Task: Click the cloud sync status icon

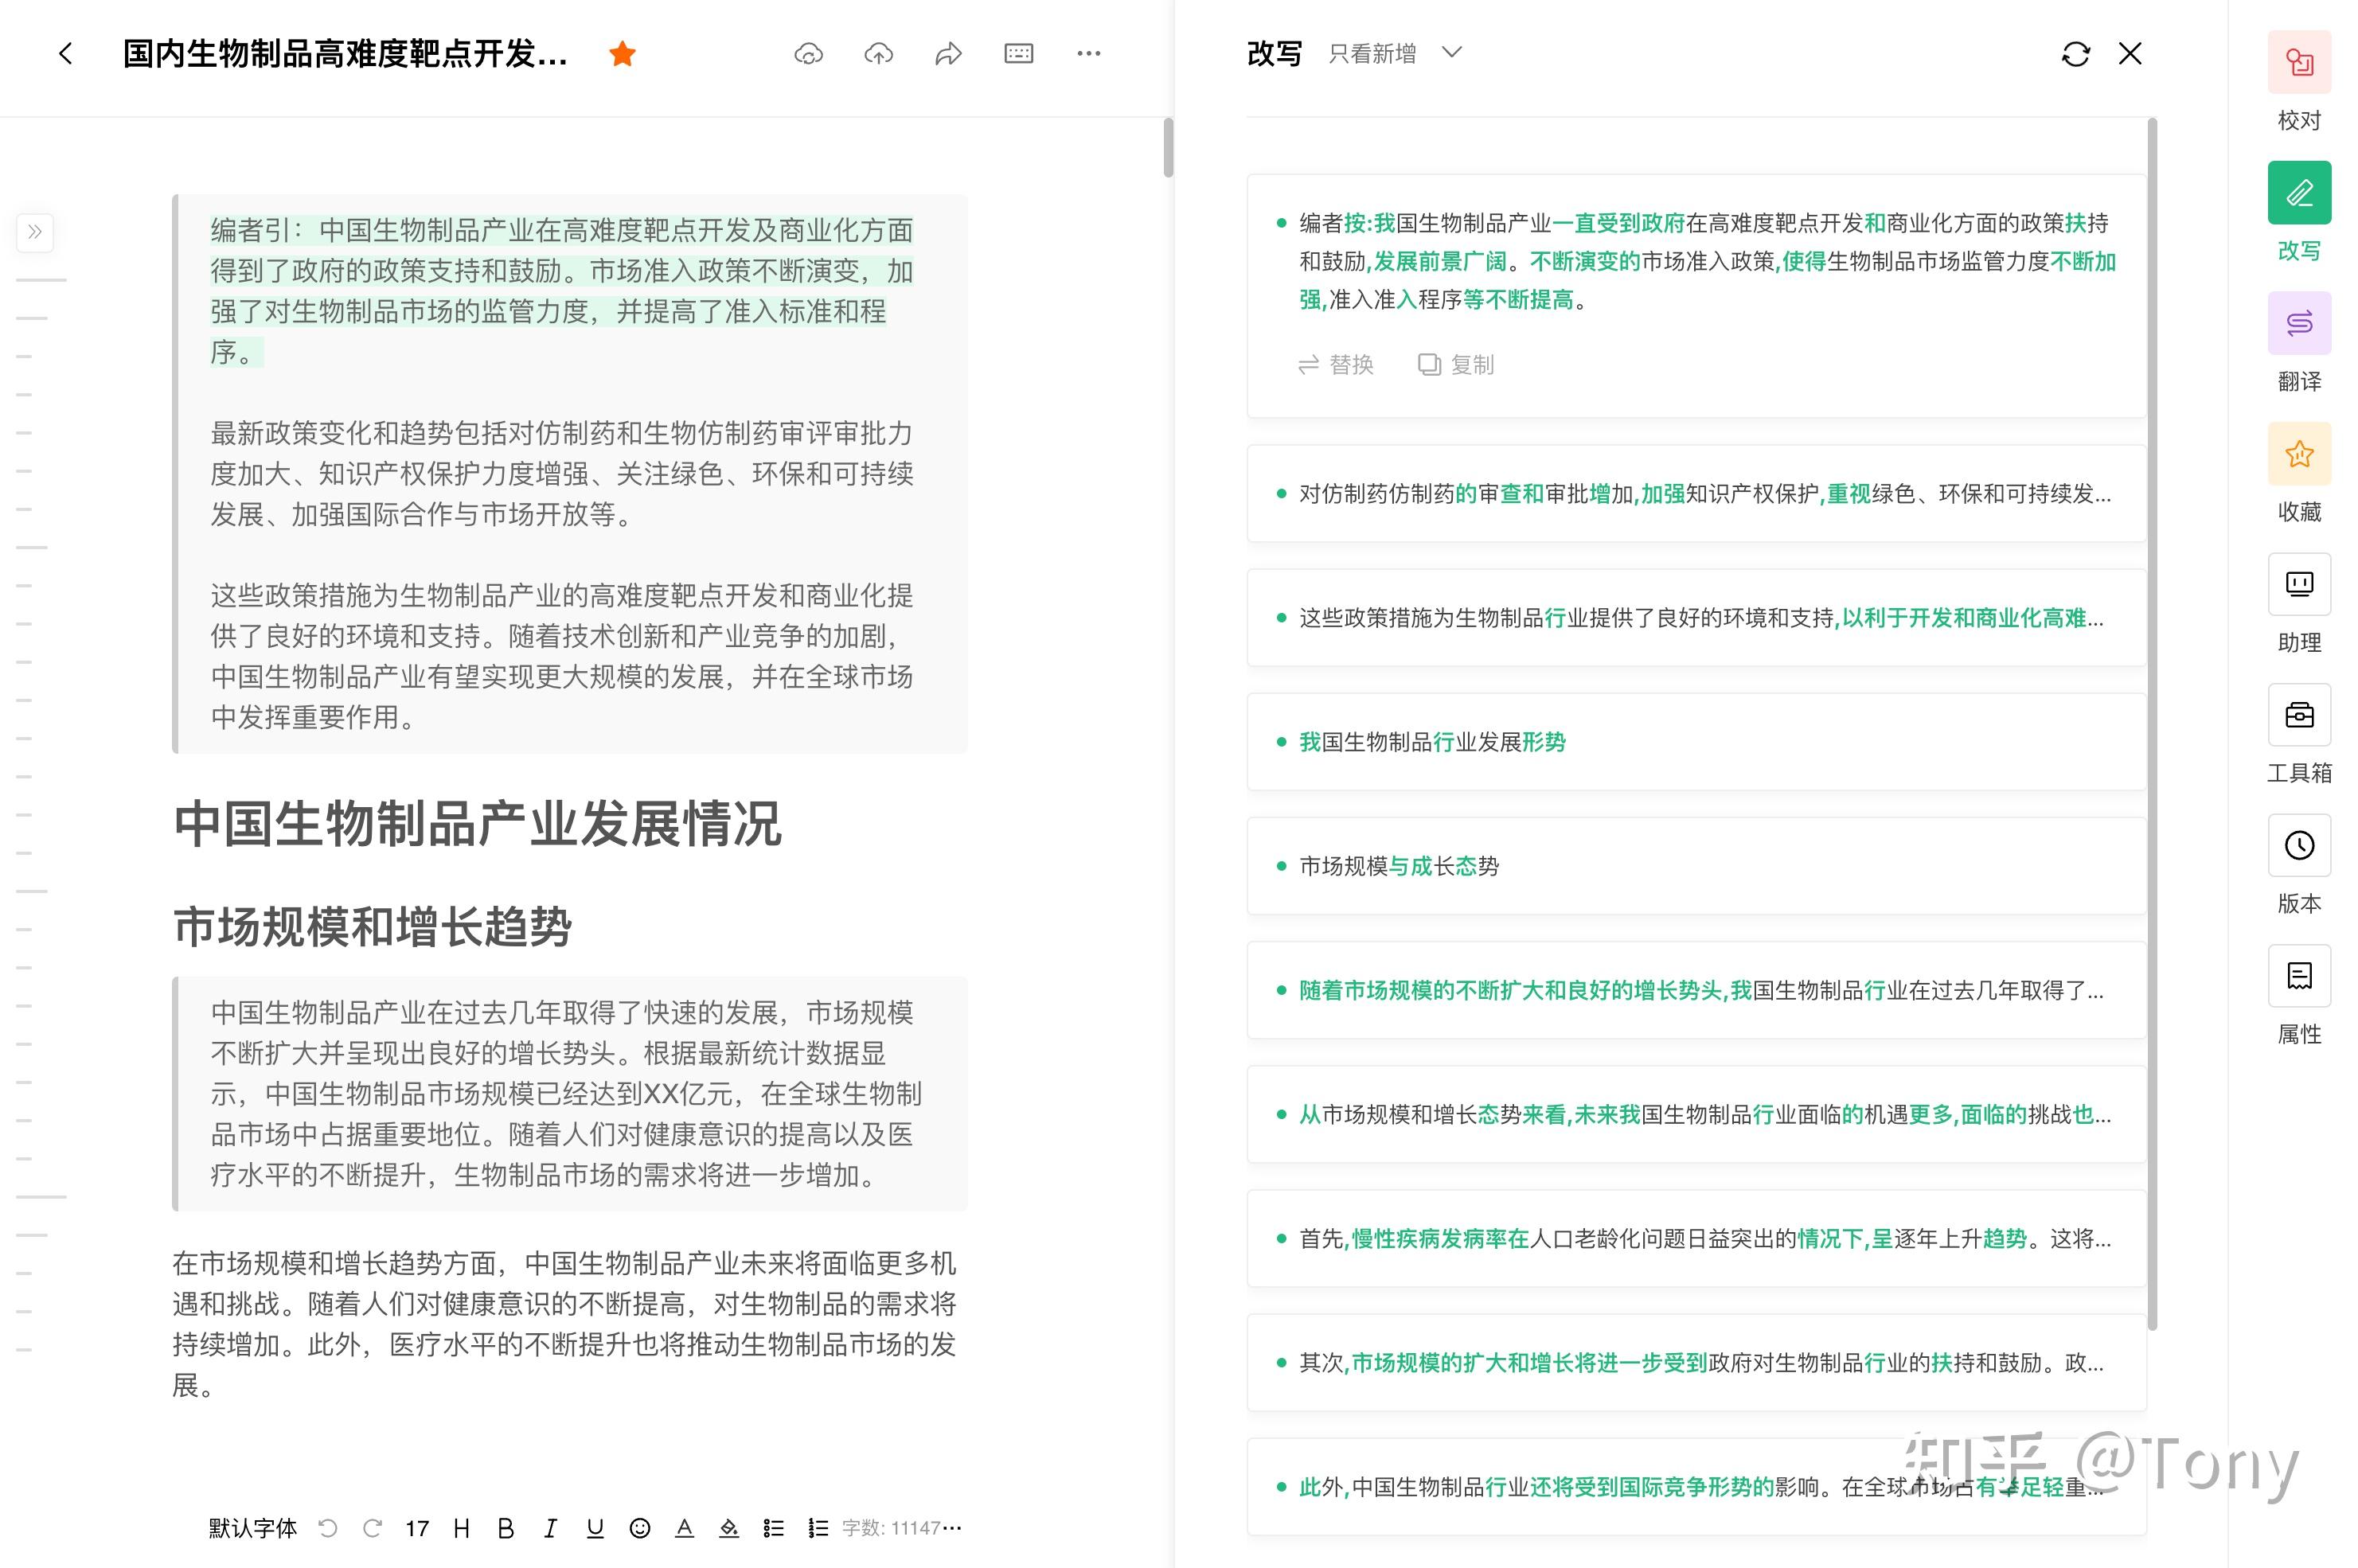Action: [808, 54]
